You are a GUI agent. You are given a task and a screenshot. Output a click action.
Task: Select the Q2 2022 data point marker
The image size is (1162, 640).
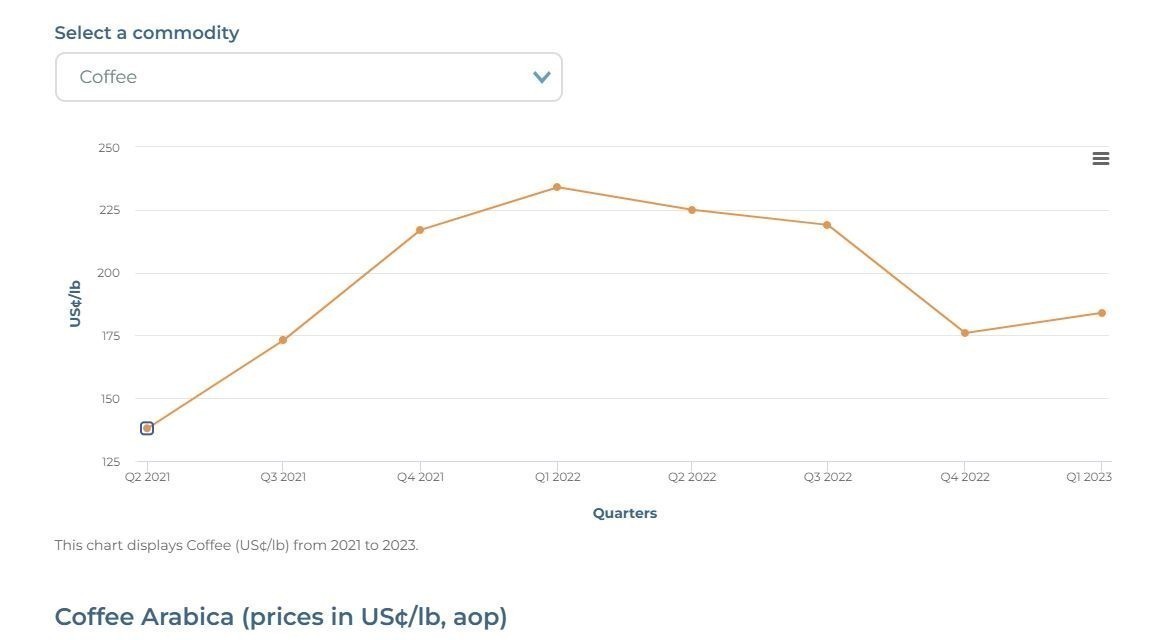point(692,210)
